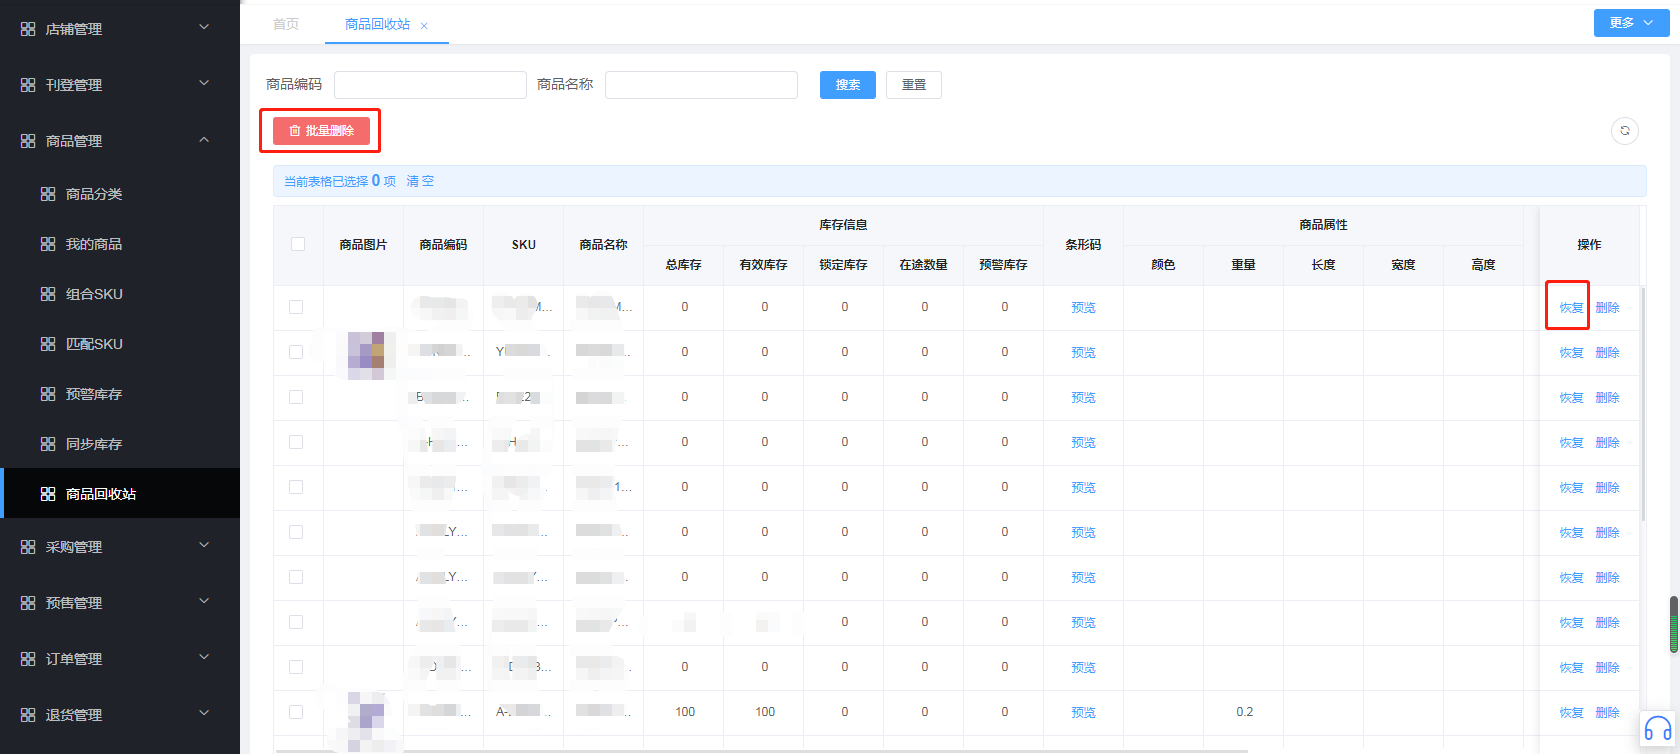Screen dimensions: 1680x754
Task: Click the 店铺管理 grid icon in sidebar
Action: [28, 29]
